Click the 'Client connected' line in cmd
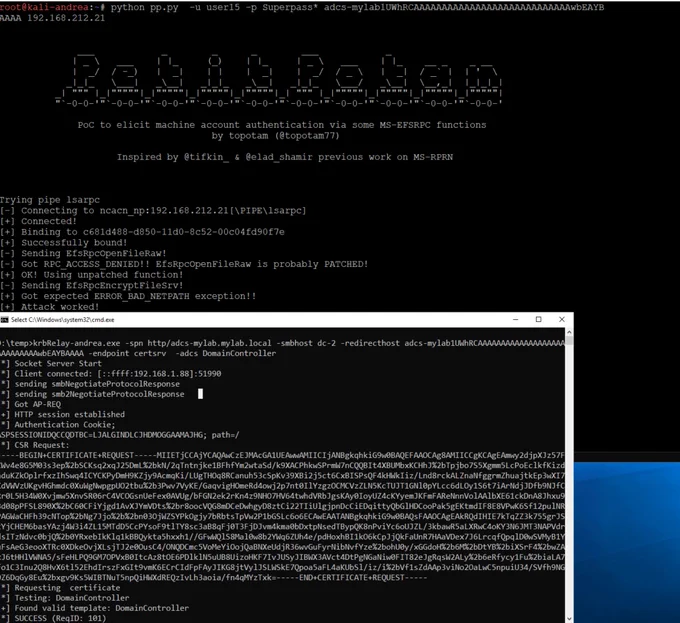The image size is (680, 623). (111, 373)
